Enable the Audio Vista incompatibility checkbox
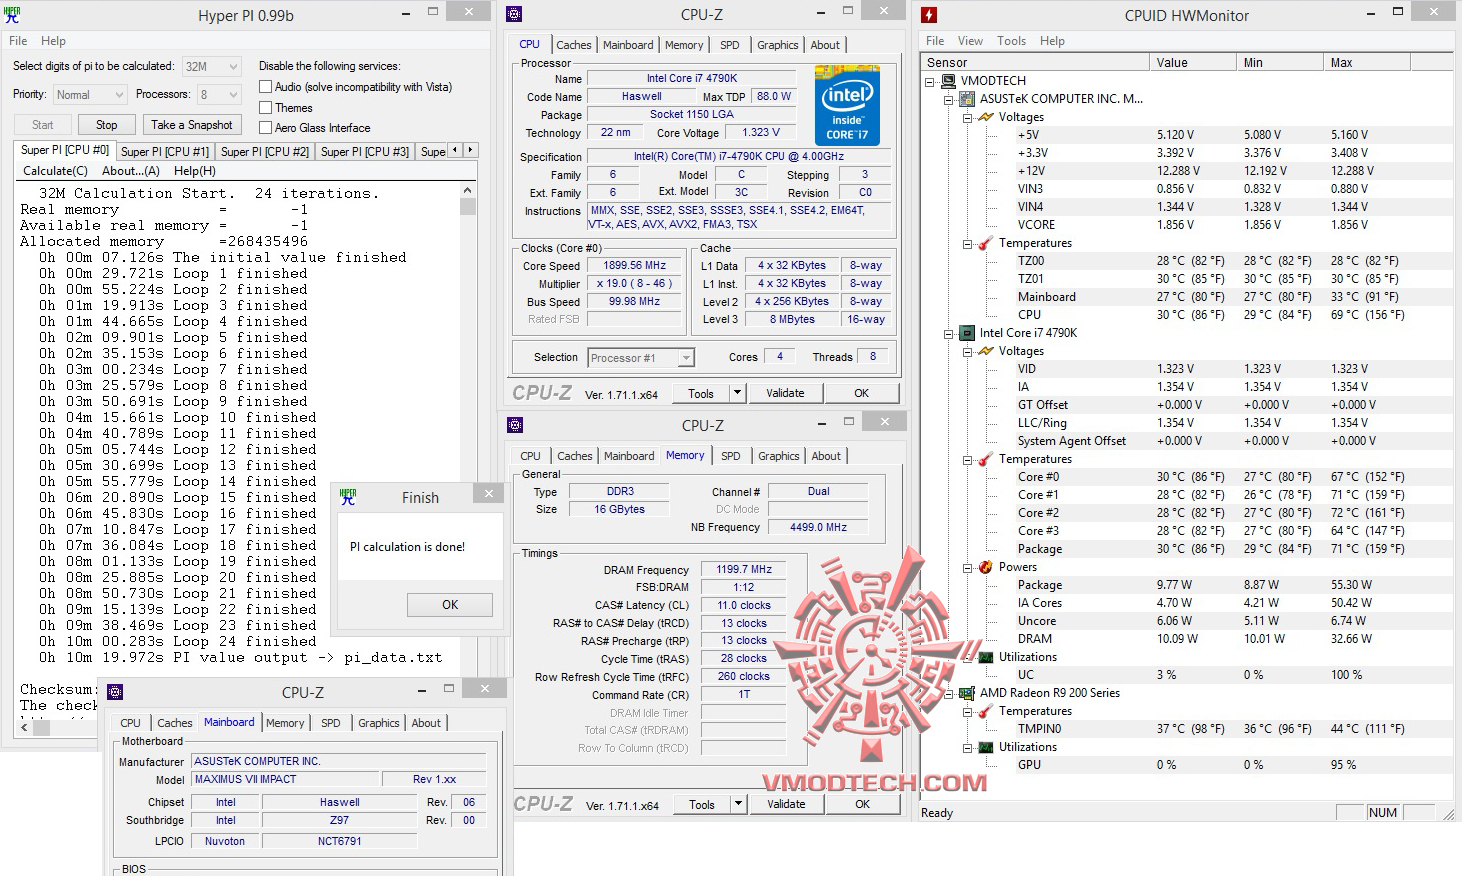 pos(265,87)
